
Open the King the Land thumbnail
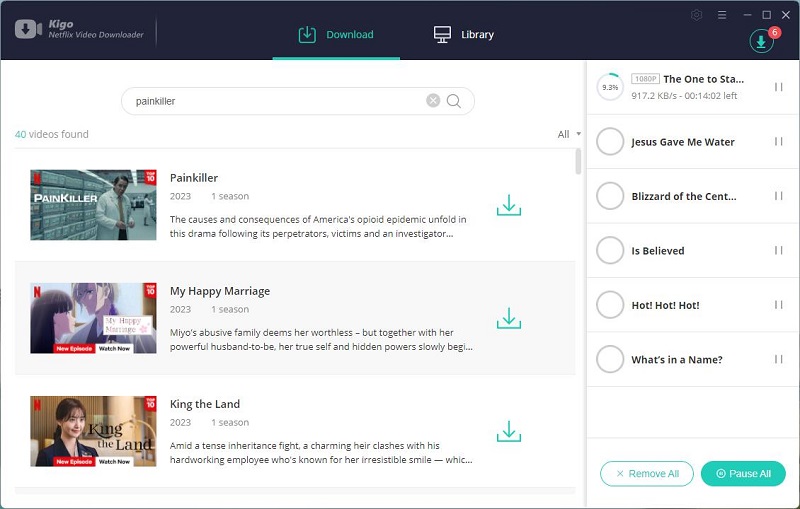93,431
